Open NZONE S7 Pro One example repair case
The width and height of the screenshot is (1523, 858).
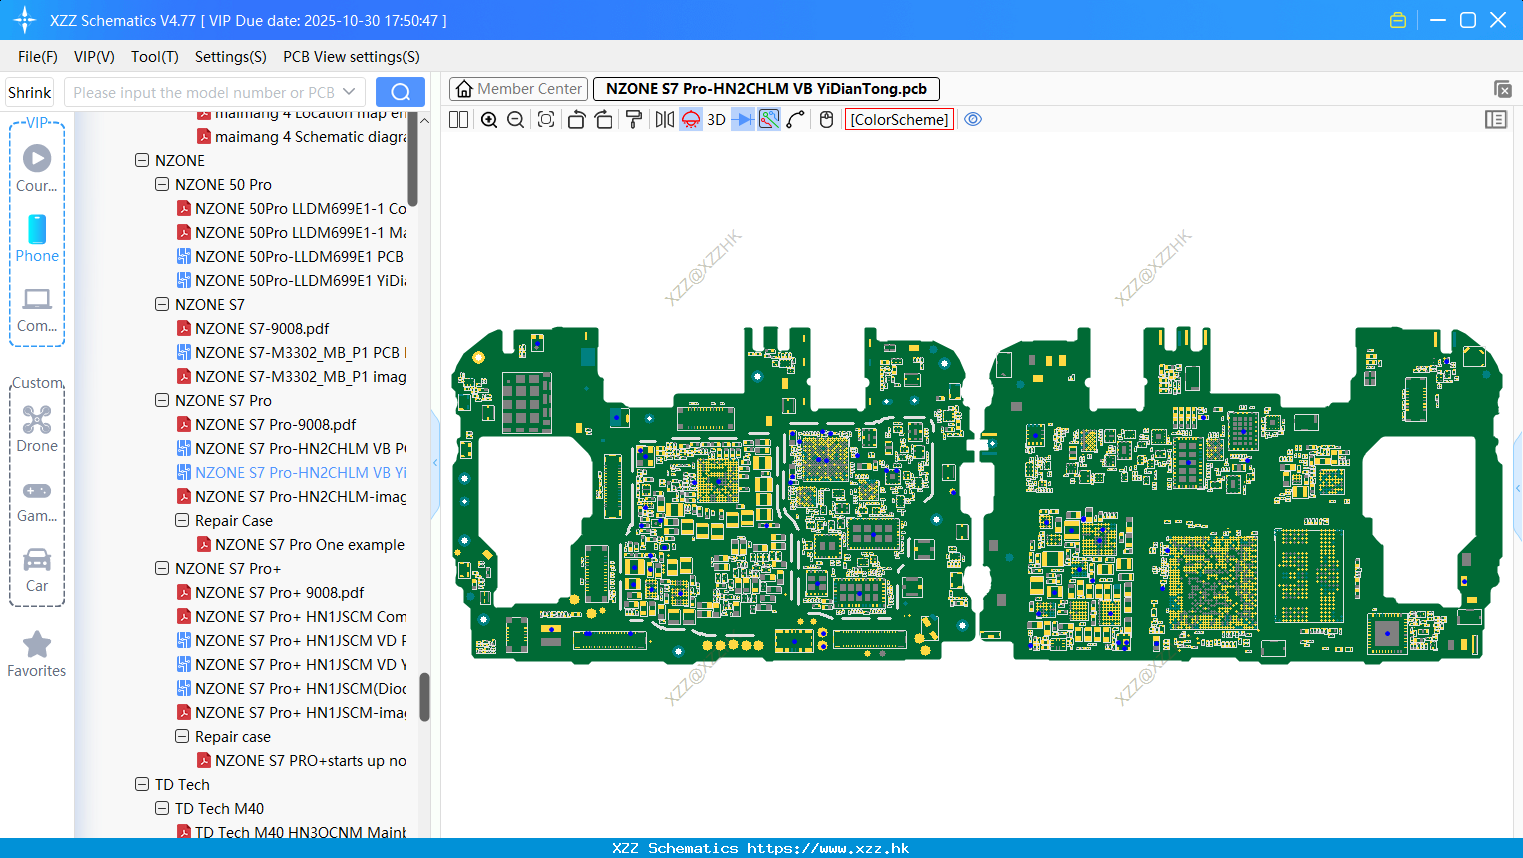point(301,544)
